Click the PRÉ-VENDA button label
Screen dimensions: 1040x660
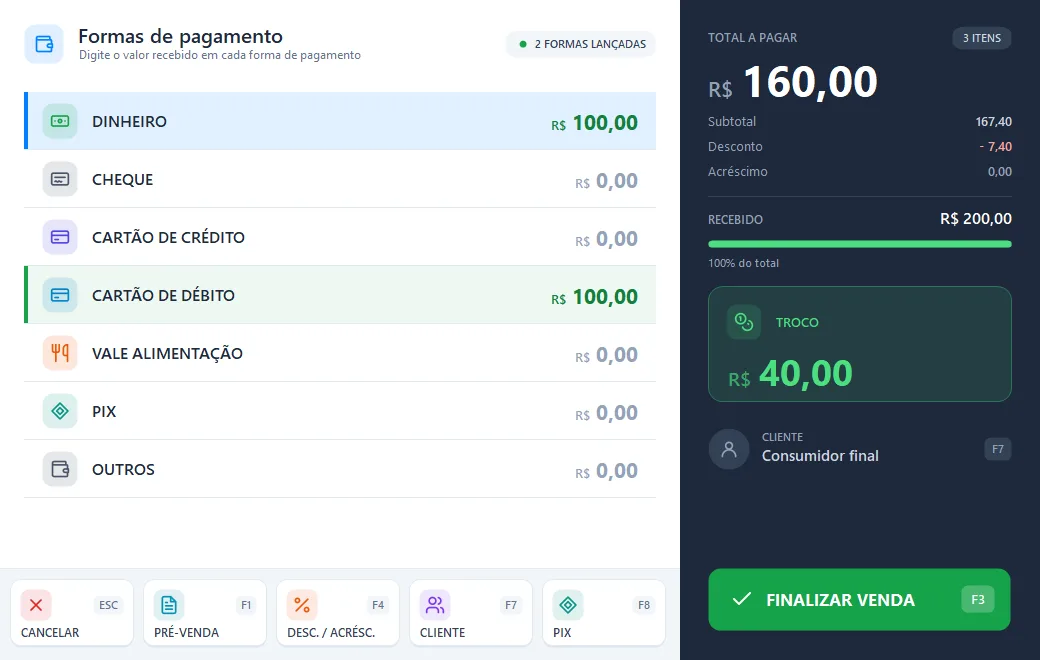pyautogui.click(x=186, y=633)
